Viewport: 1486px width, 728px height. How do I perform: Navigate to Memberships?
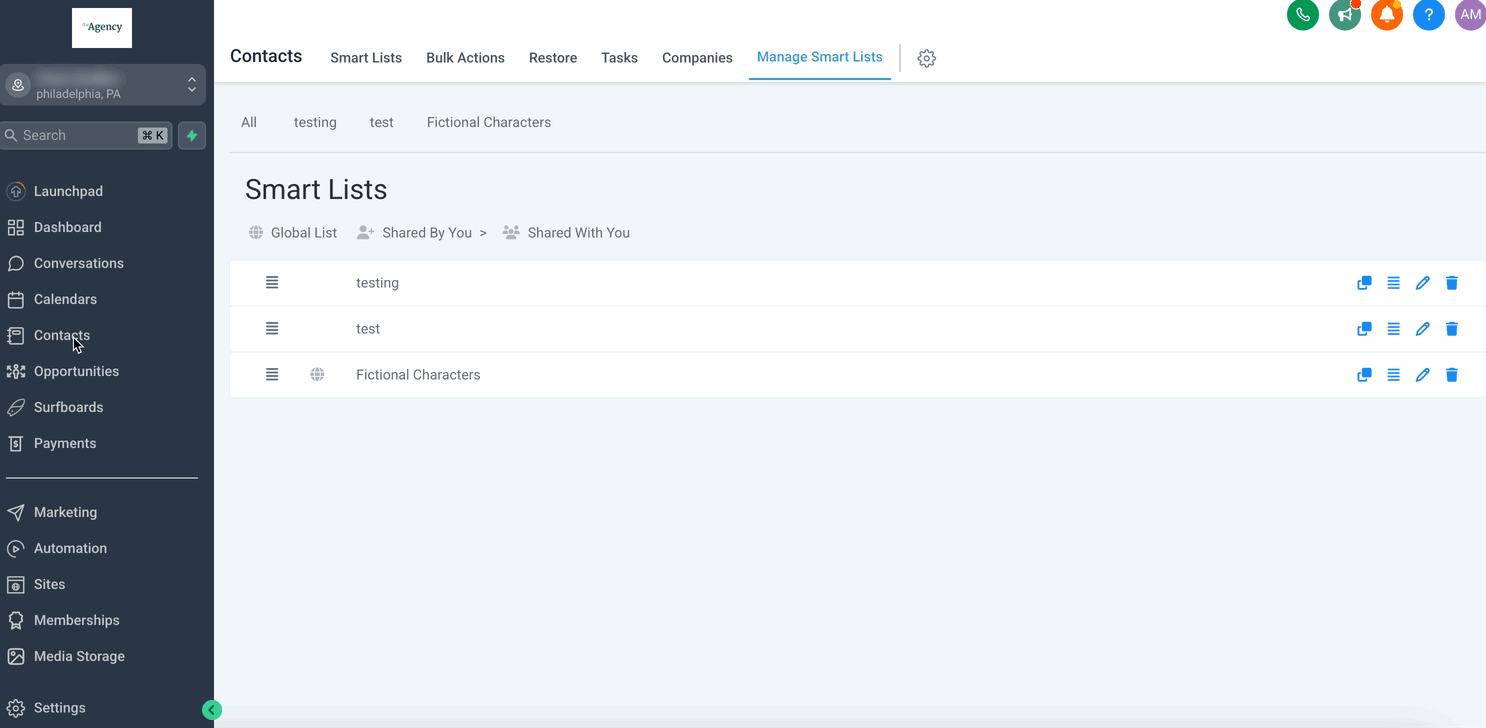point(76,620)
